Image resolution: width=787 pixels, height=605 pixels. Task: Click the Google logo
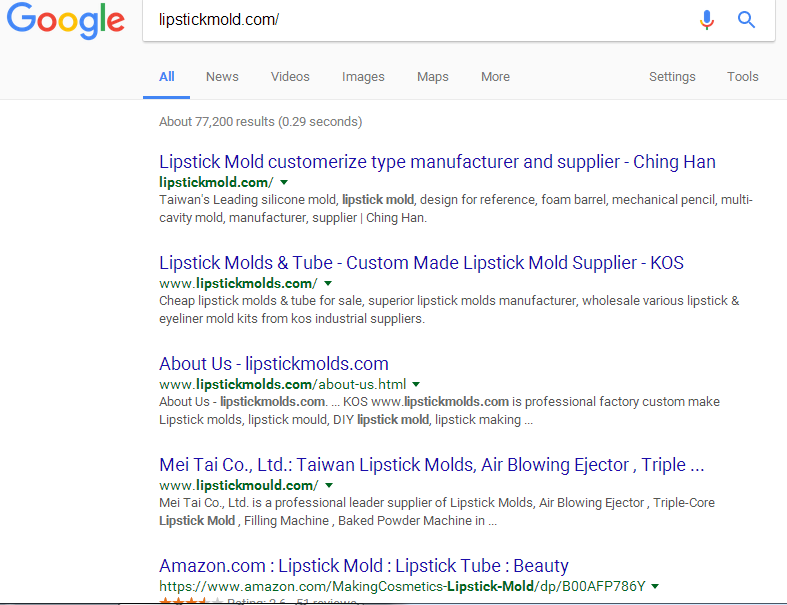66,20
